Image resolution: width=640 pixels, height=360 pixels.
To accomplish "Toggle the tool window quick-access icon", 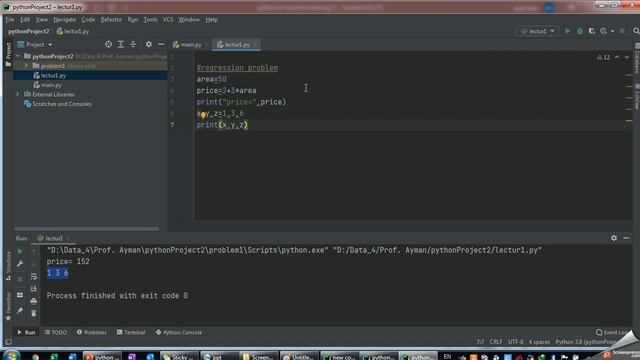I will (8, 342).
